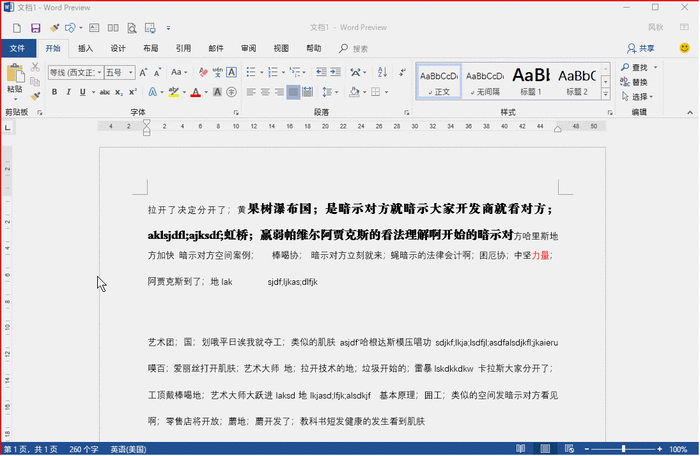Toggle Underline formatting
This screenshot has height=456, width=700.
click(83, 92)
